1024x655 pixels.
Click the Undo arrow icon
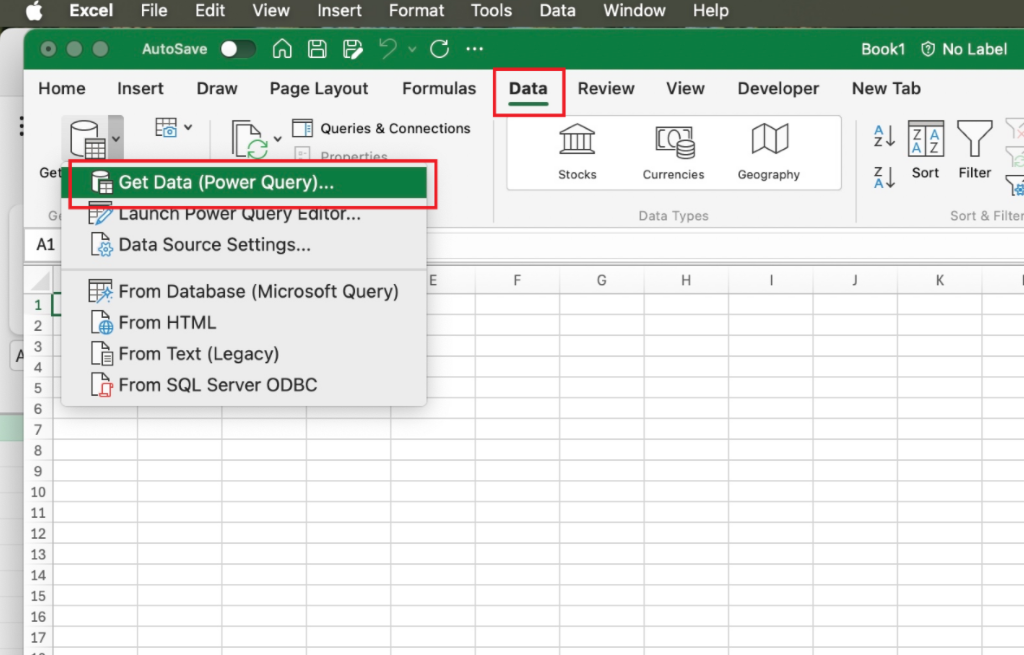tap(388, 49)
